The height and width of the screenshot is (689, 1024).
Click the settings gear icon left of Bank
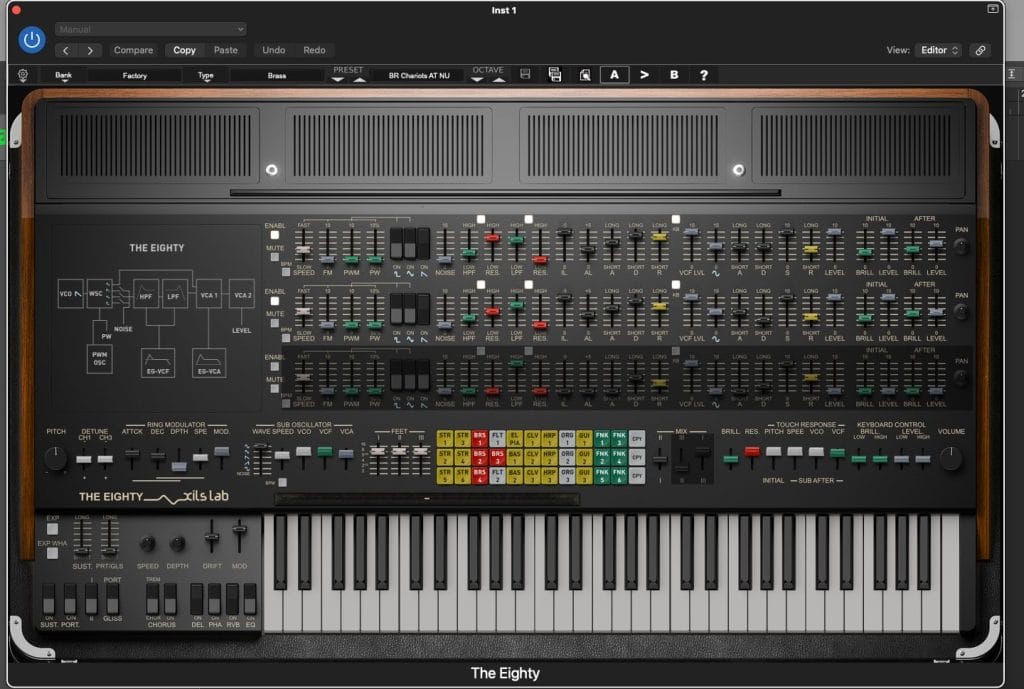pos(23,75)
